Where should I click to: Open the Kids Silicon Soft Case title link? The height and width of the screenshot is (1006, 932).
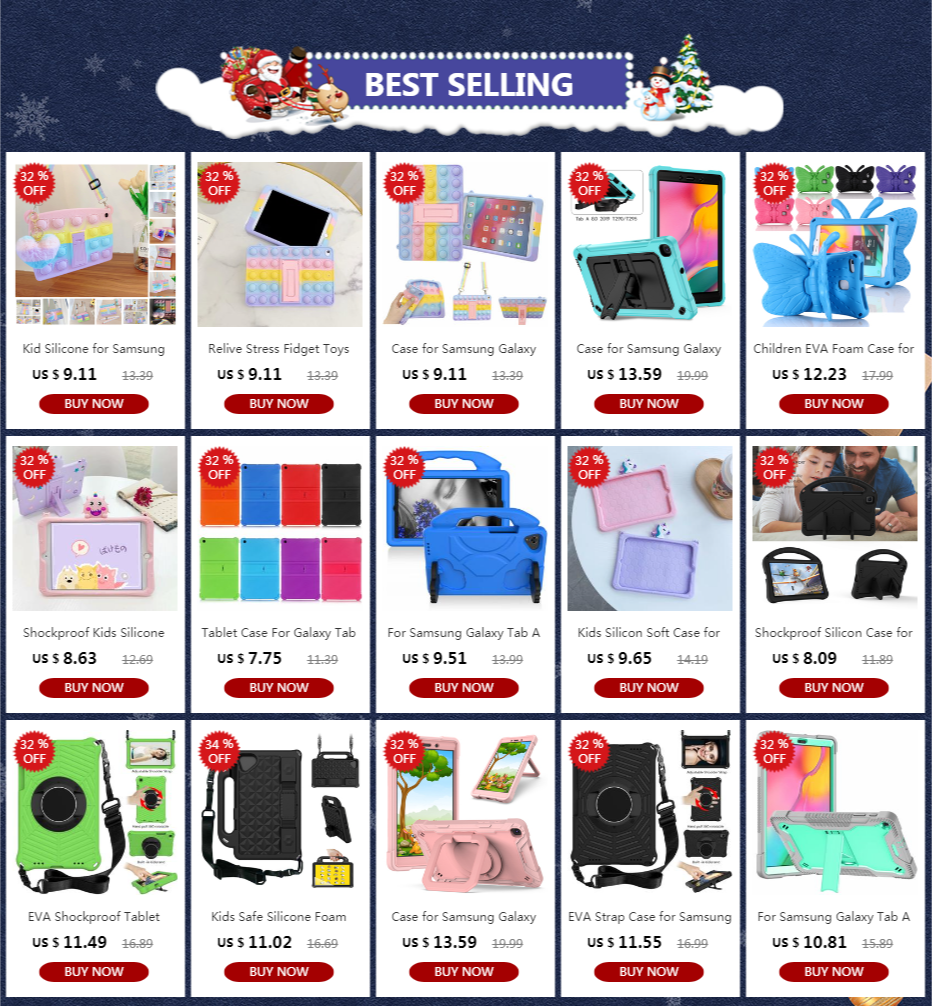(648, 633)
